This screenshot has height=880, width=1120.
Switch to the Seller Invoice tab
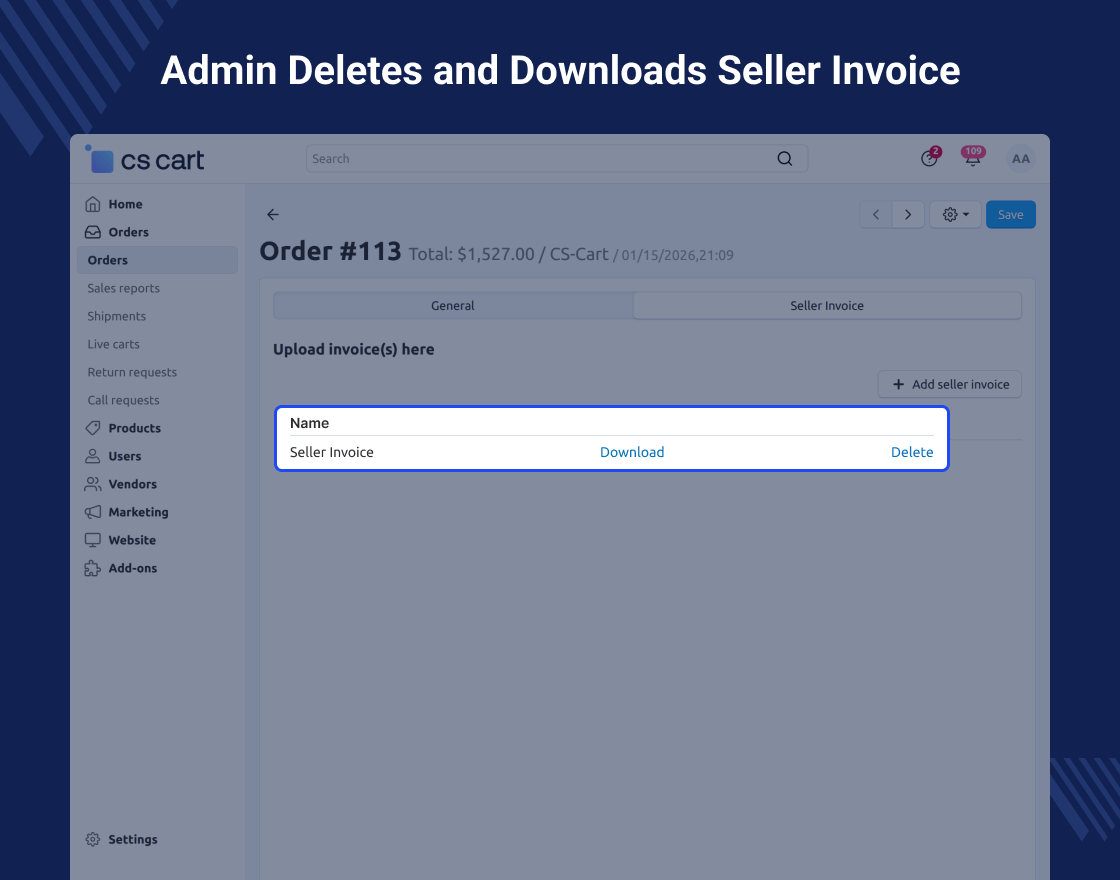click(827, 306)
